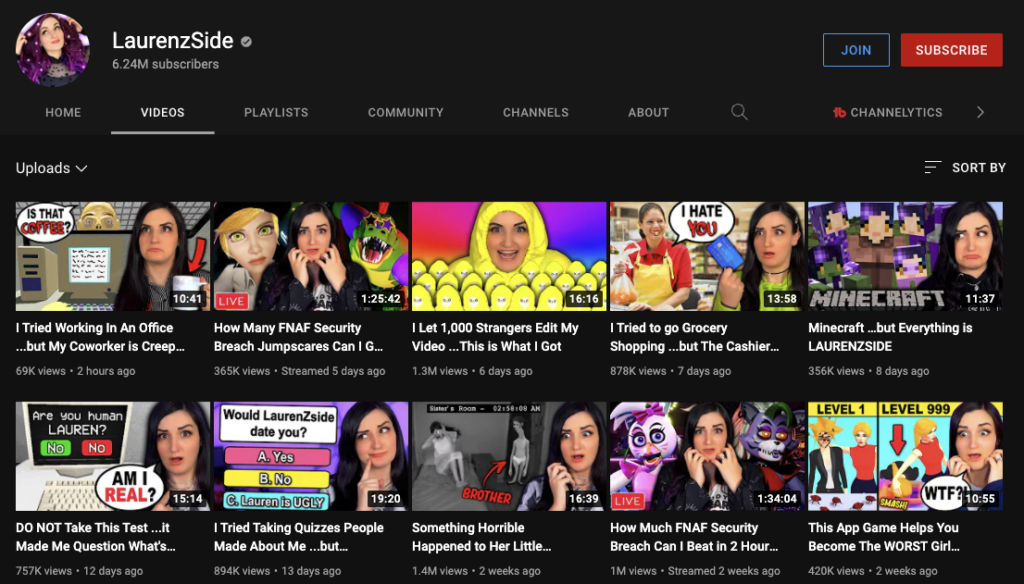
Task: Click '69K views • 2 hours ago'
Action: (76, 371)
